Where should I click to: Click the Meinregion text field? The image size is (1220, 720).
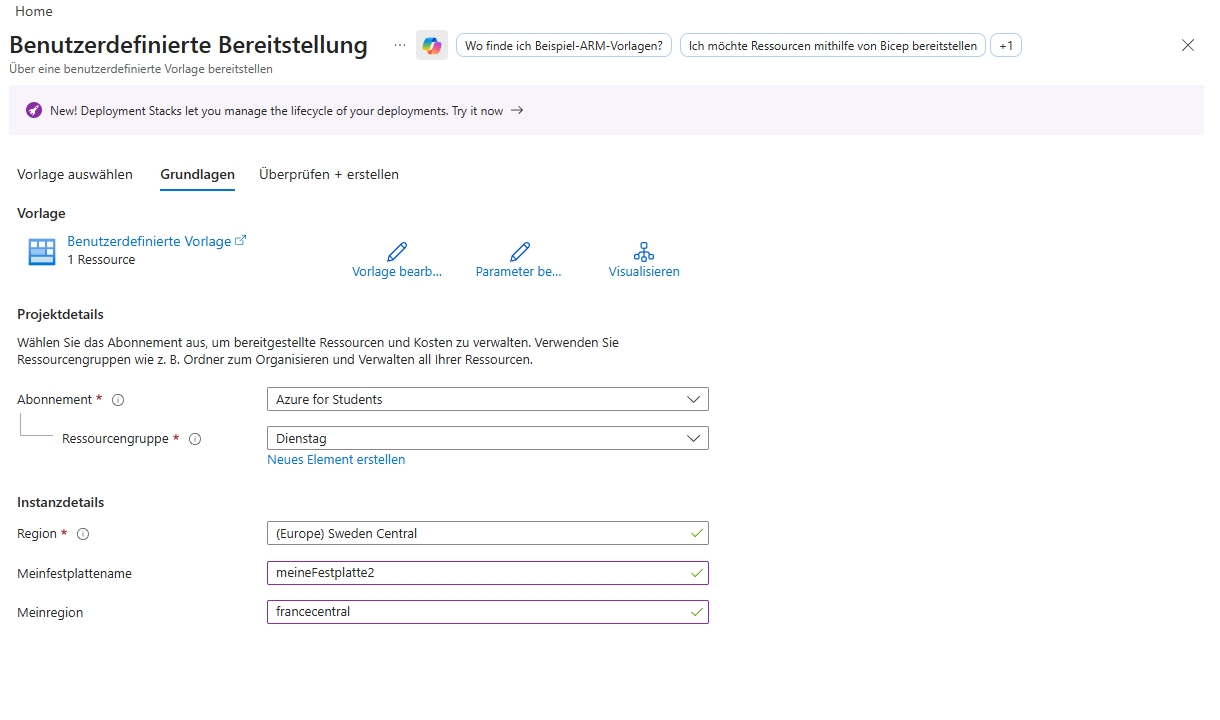coord(487,611)
